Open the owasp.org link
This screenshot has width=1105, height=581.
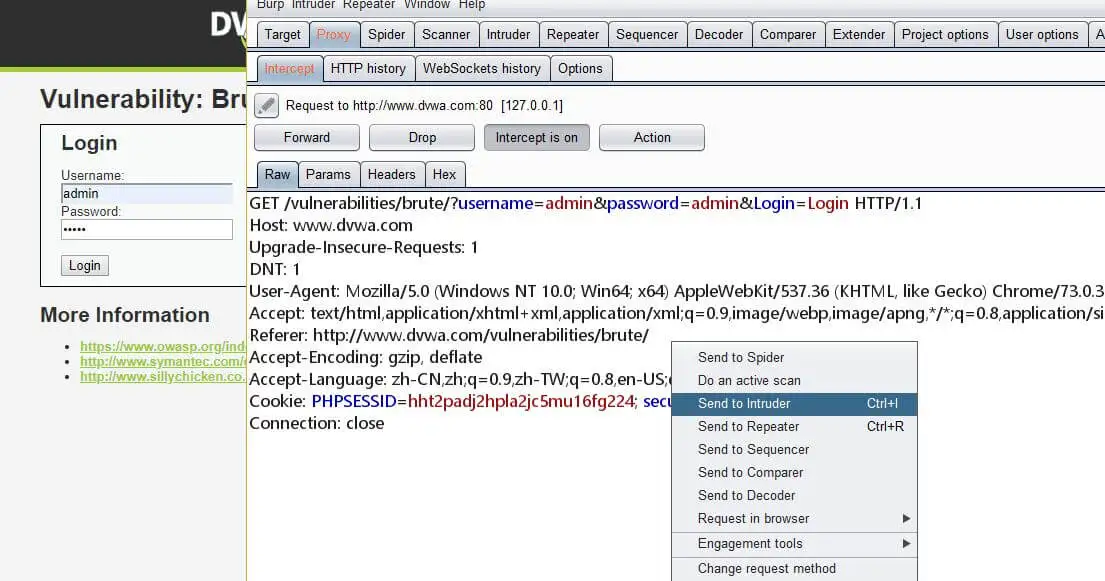[163, 346]
